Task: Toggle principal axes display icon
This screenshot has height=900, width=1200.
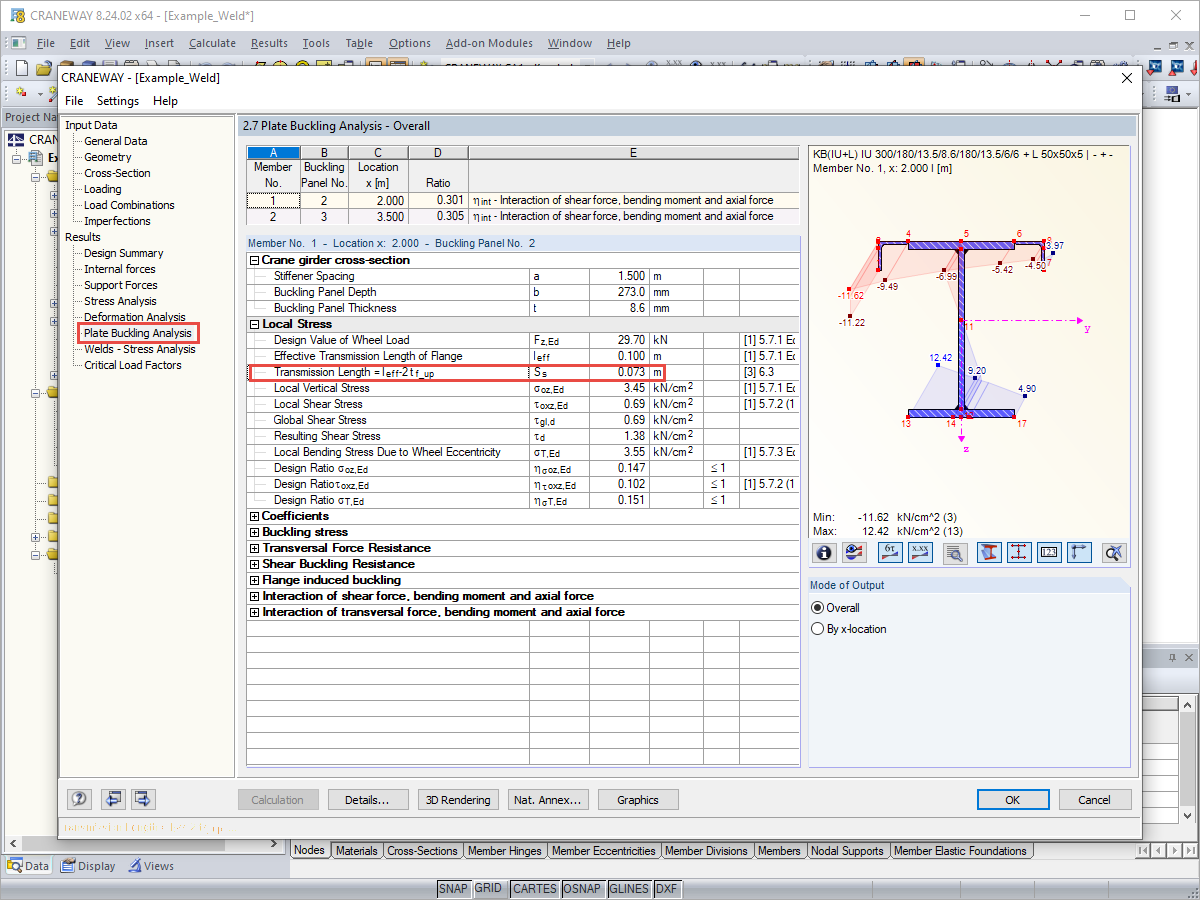Action: 1079,552
